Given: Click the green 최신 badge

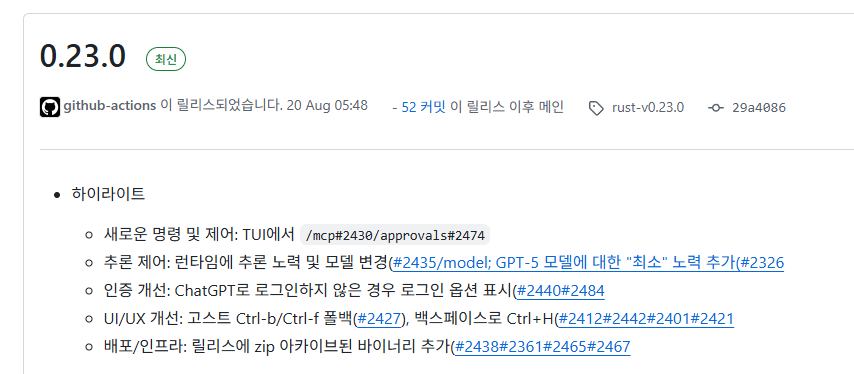Looking at the screenshot, I should 166,59.
